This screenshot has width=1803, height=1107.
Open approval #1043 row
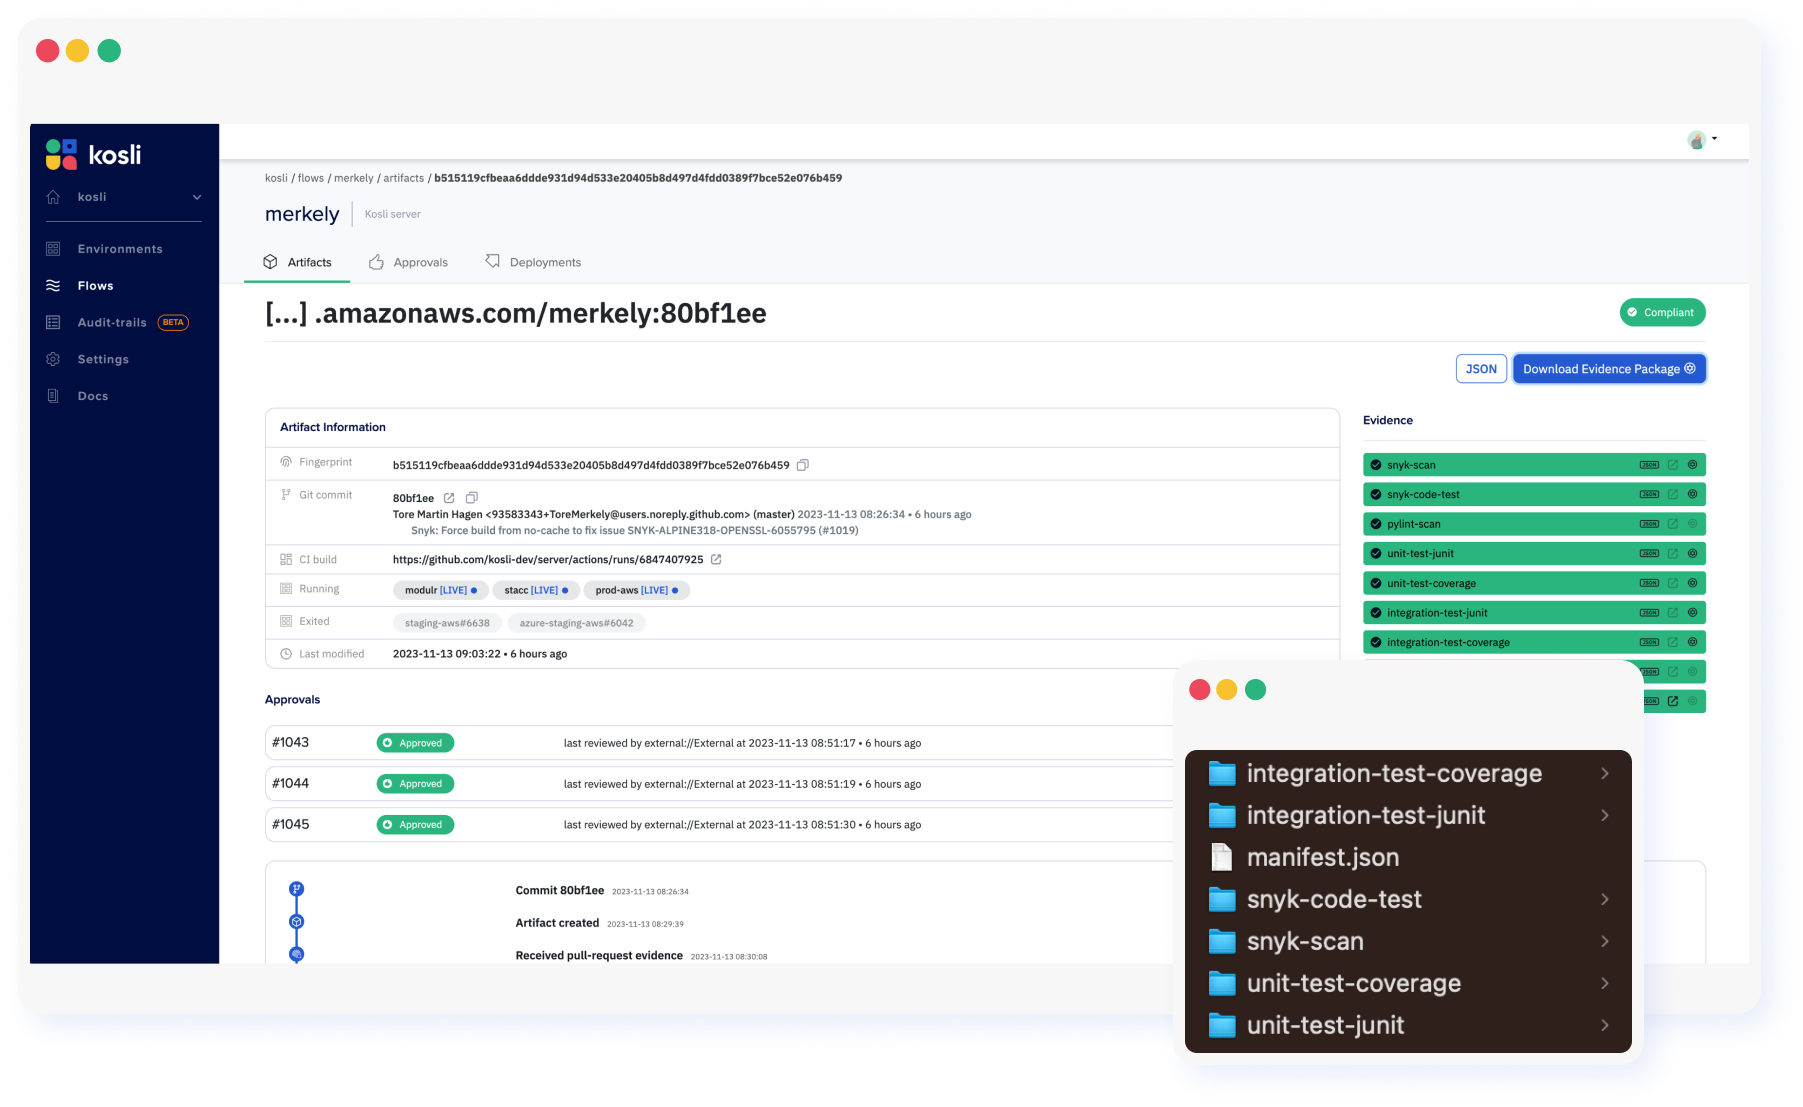720,743
